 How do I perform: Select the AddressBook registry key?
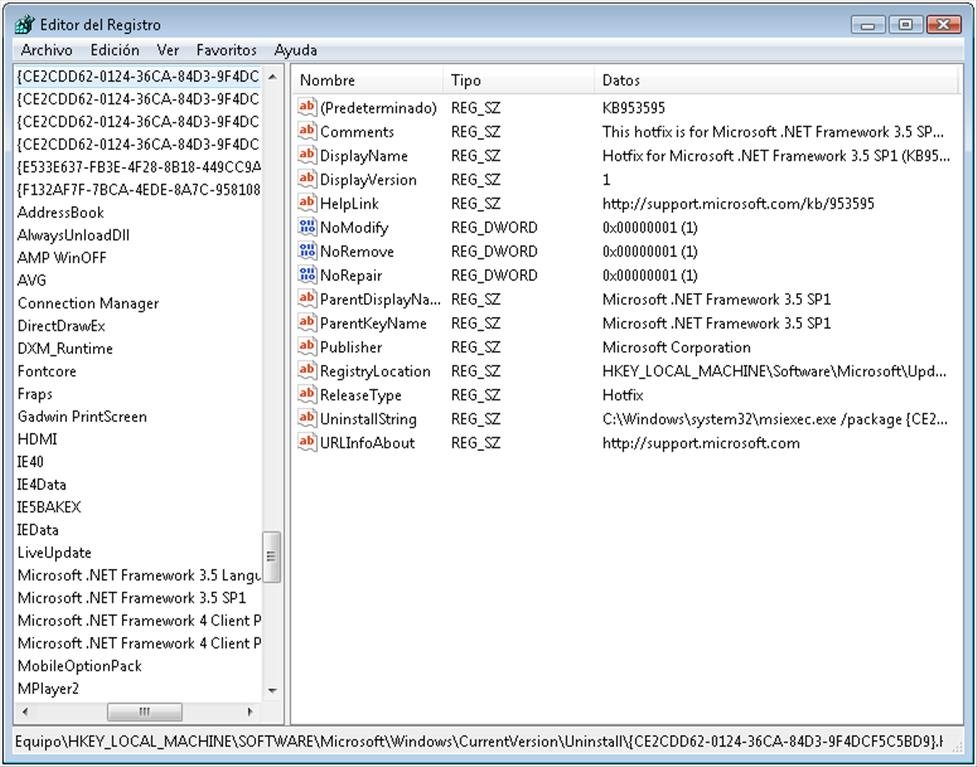coord(60,212)
